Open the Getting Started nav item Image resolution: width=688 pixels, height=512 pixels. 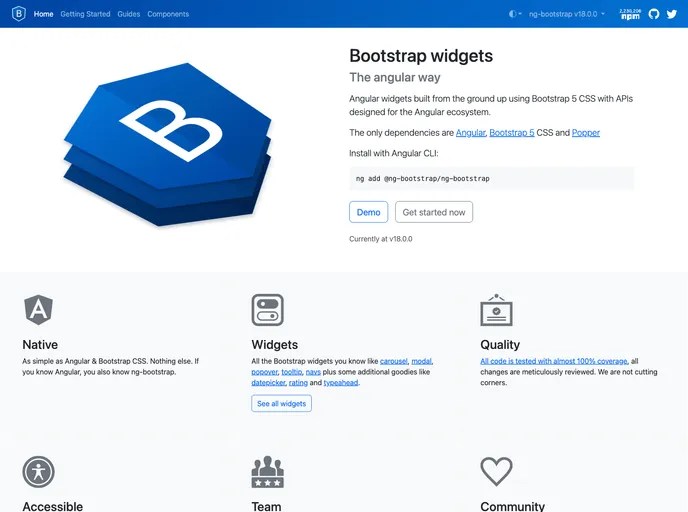pos(85,14)
